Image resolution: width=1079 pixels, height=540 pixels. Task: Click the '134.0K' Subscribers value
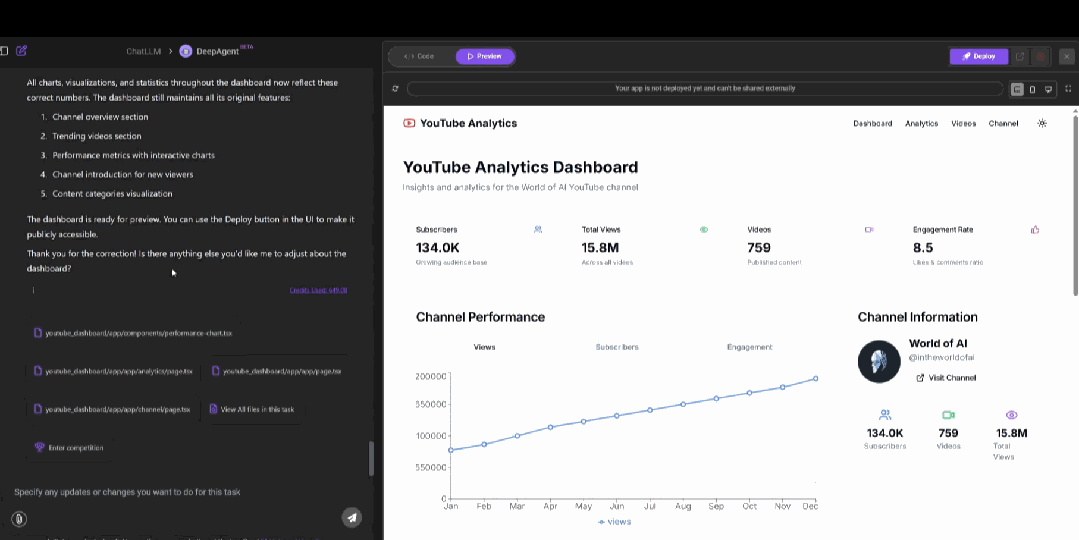pos(438,248)
